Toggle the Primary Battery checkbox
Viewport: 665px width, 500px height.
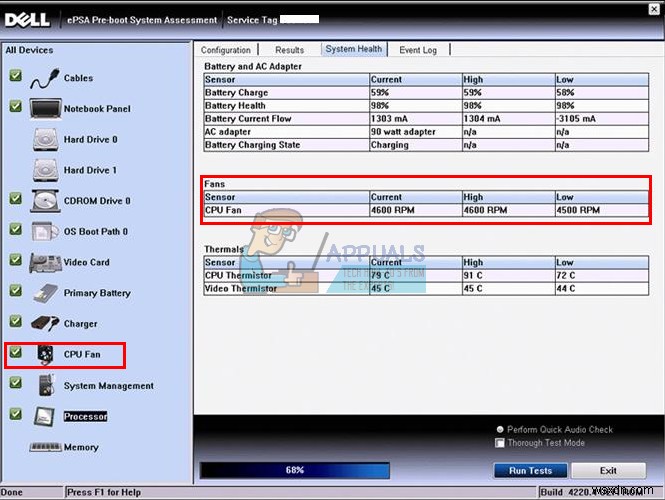point(16,291)
